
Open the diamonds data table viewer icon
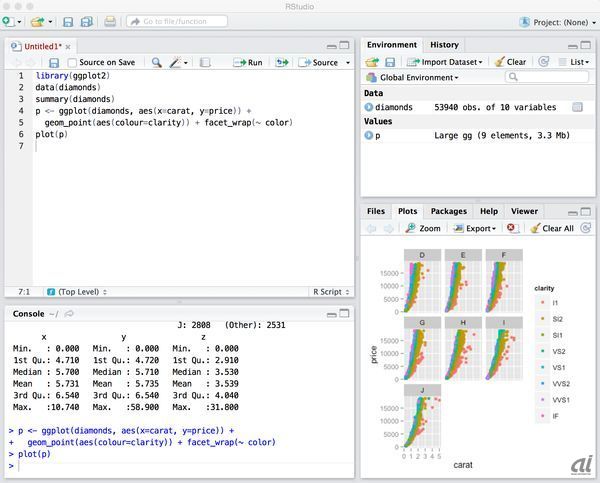578,107
